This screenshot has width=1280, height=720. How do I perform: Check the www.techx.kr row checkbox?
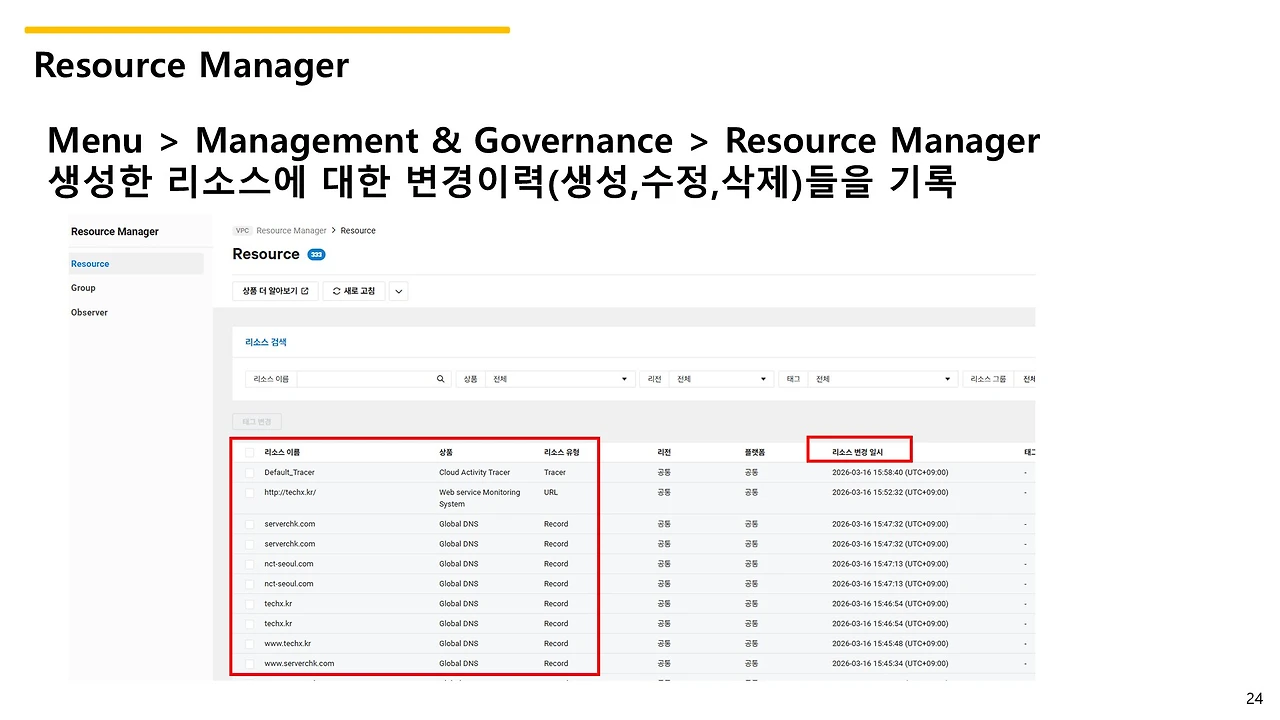(x=249, y=644)
